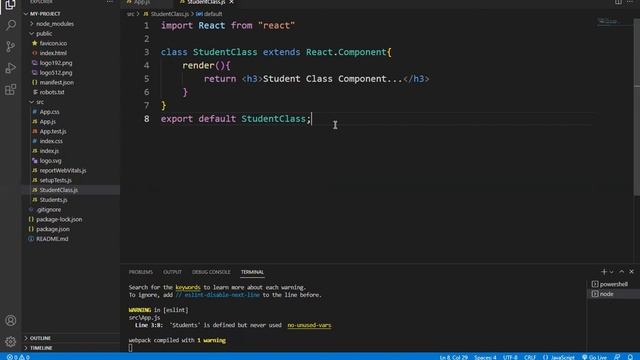Click the Ln 8, Col 29 status item
Image resolution: width=640 pixels, height=360 pixels.
coord(453,357)
